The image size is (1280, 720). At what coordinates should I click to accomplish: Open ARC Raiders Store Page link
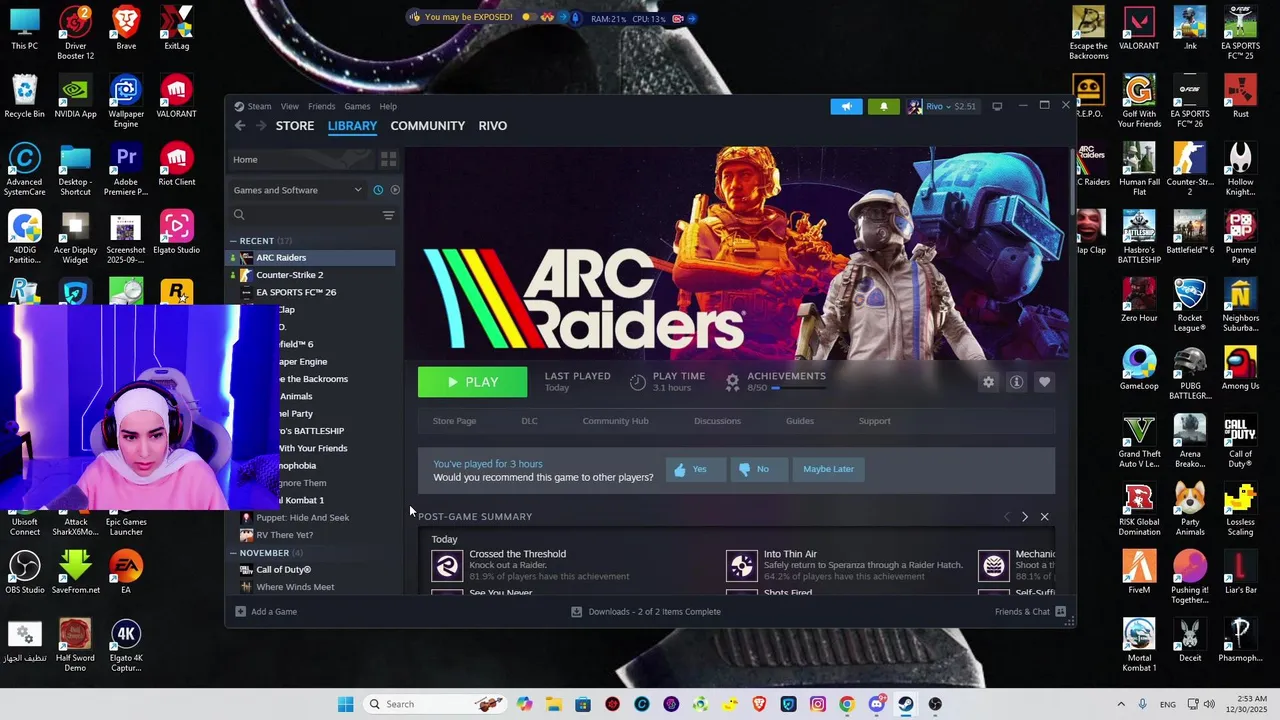pos(454,421)
